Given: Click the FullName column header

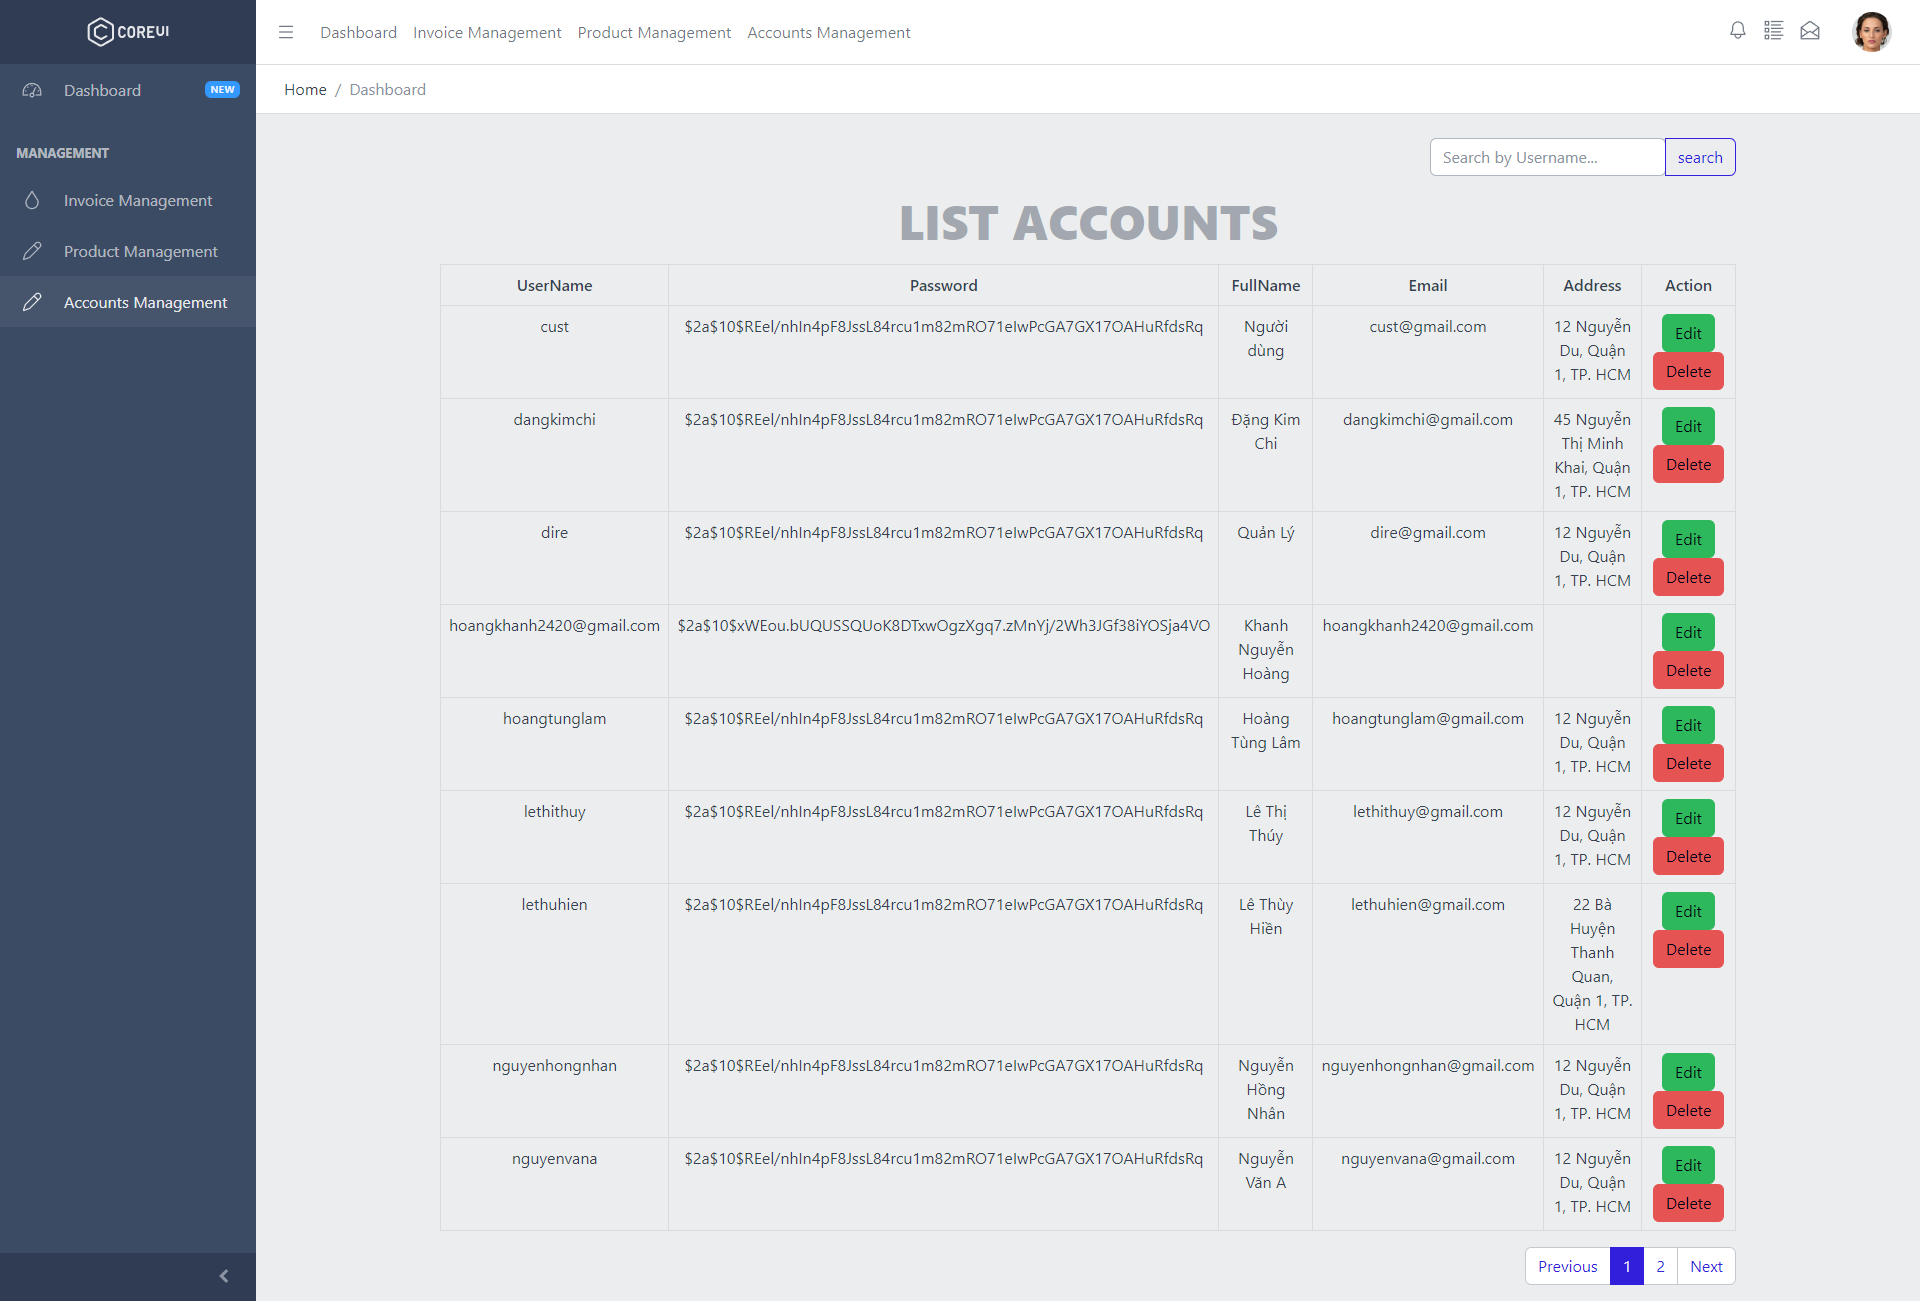Looking at the screenshot, I should 1265,285.
